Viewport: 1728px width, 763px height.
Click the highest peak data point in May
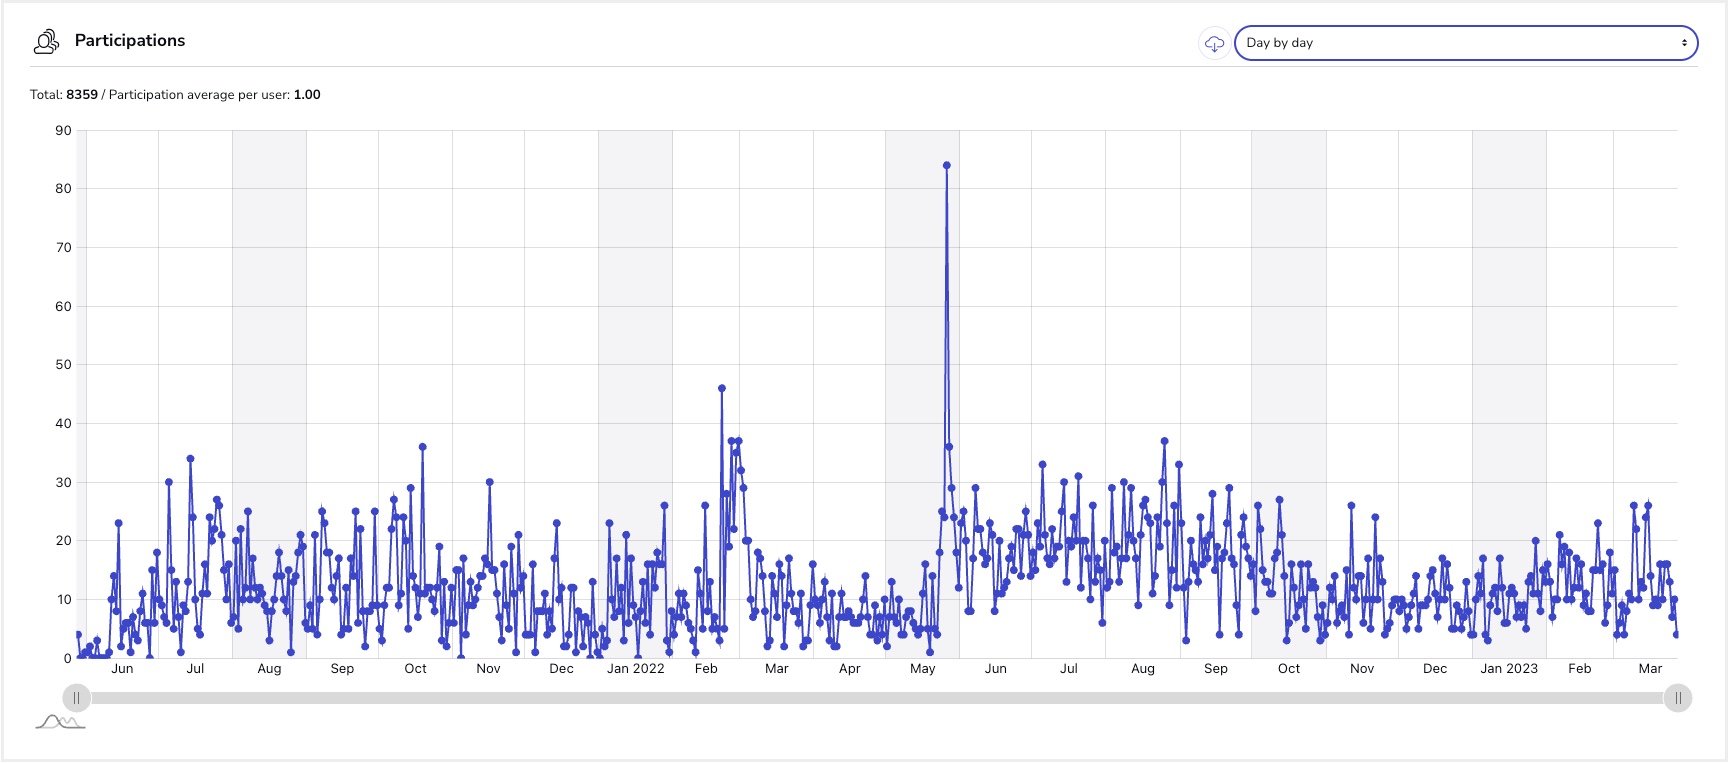point(946,166)
